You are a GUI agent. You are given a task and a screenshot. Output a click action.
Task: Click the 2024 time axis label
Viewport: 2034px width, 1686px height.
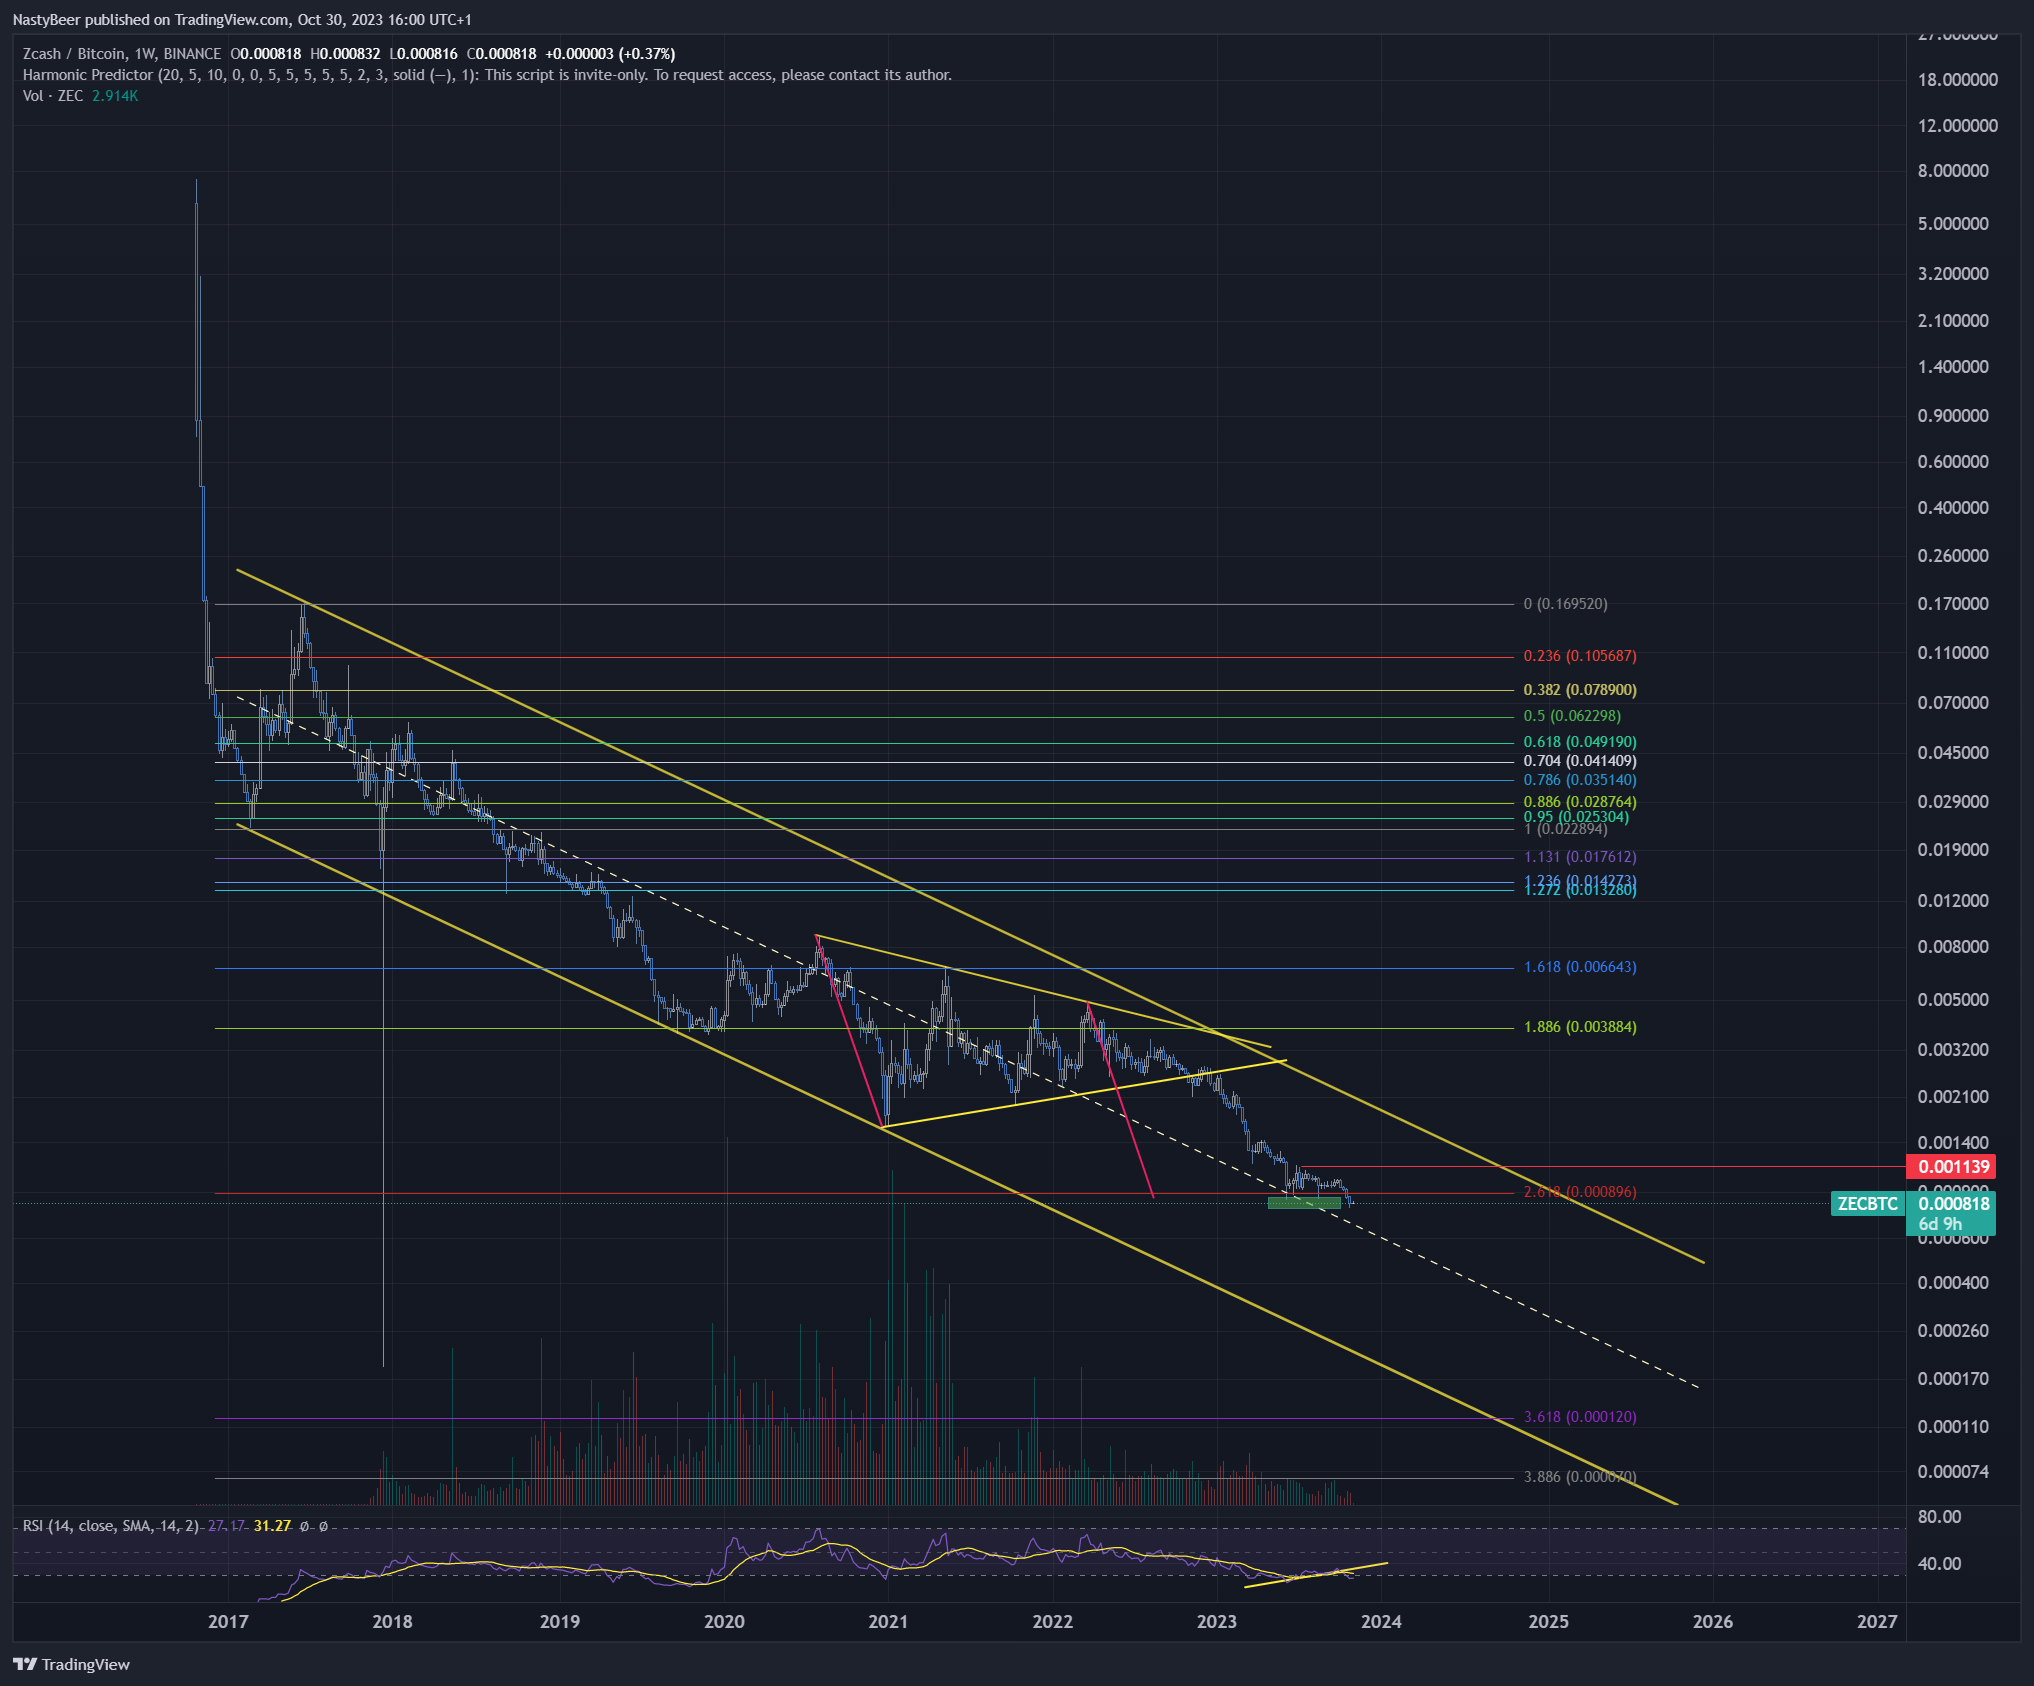coord(1381,1622)
